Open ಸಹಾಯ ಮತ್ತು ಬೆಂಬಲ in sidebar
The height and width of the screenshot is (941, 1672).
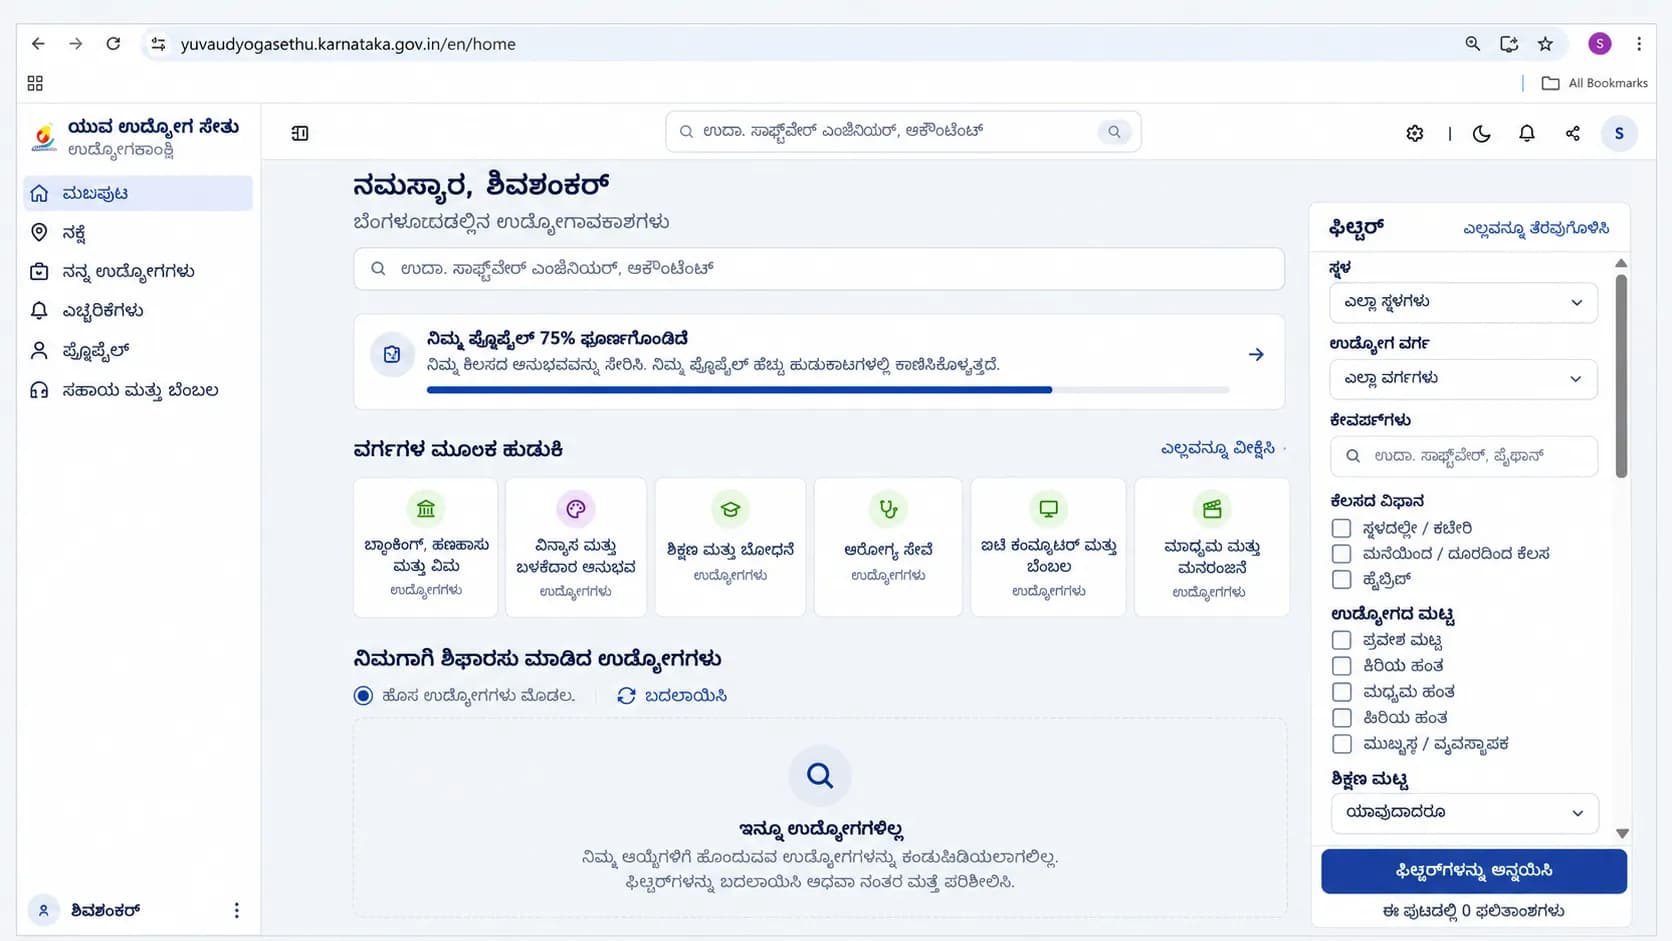(x=138, y=390)
